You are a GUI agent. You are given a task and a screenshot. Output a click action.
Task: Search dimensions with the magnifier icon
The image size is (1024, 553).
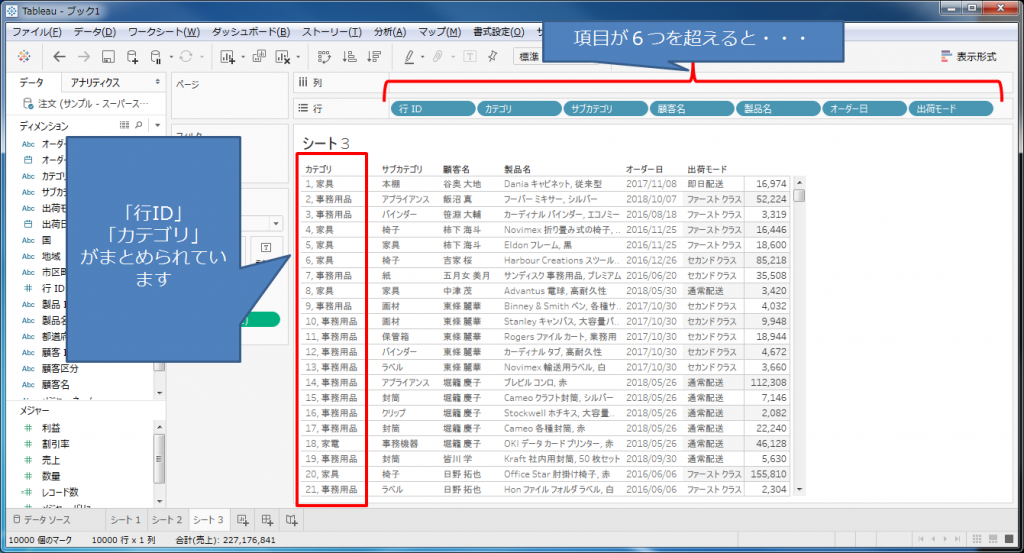coord(139,125)
